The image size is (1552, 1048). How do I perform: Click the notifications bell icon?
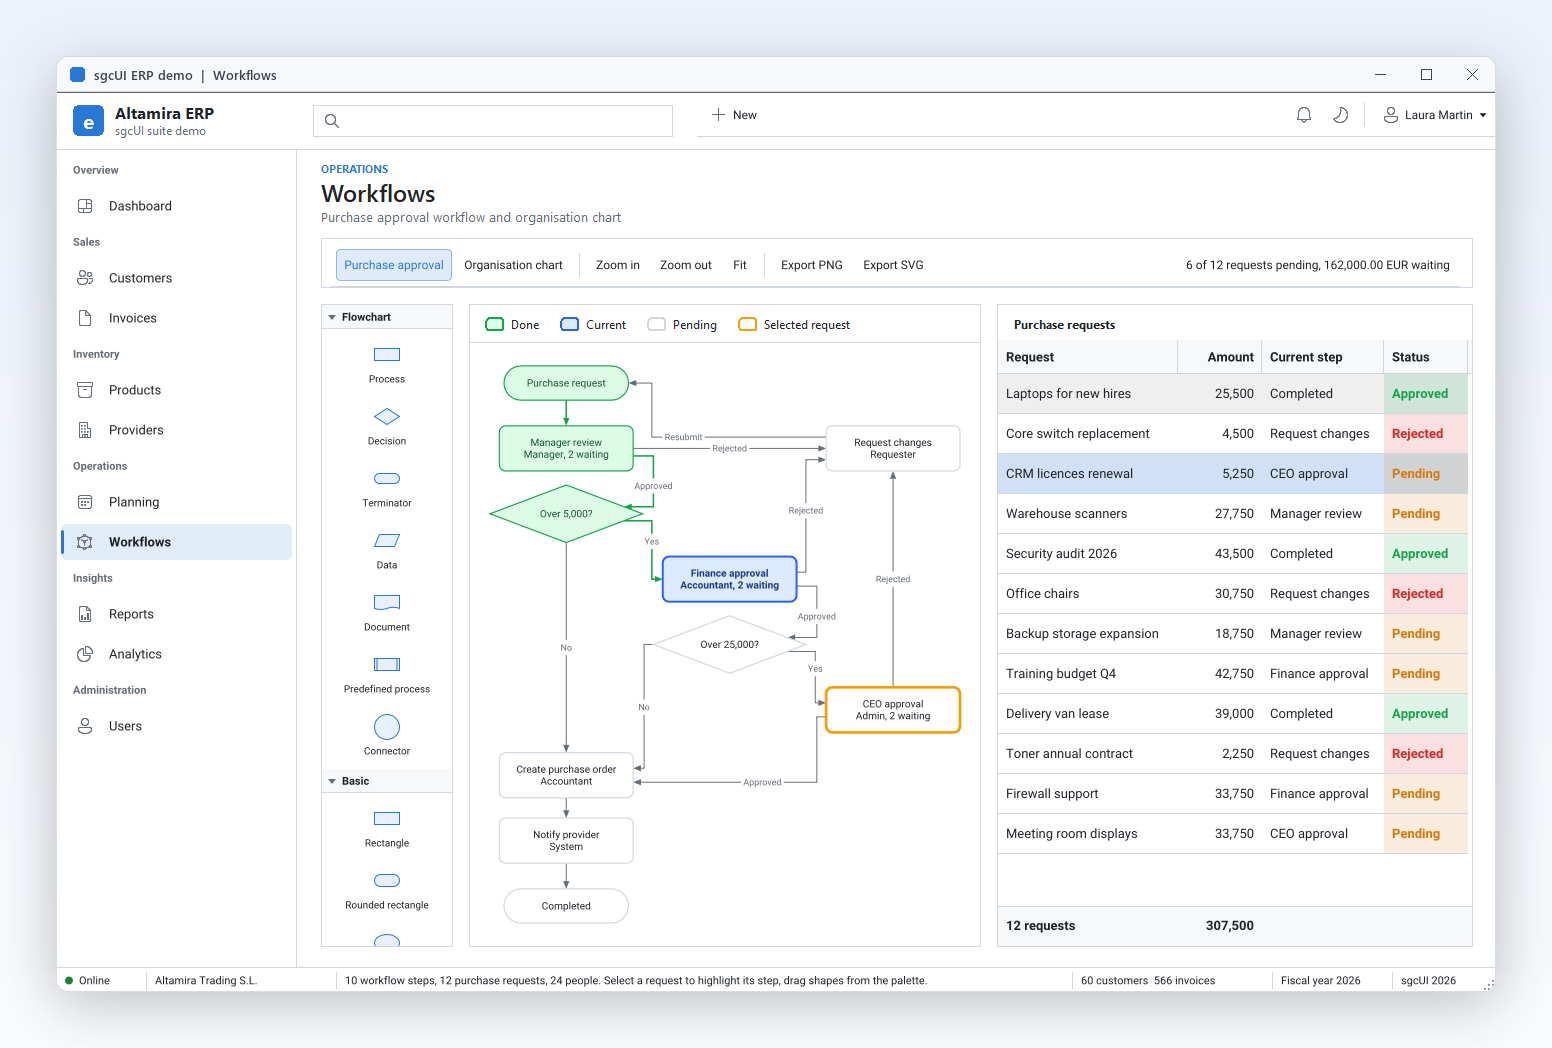(1304, 115)
